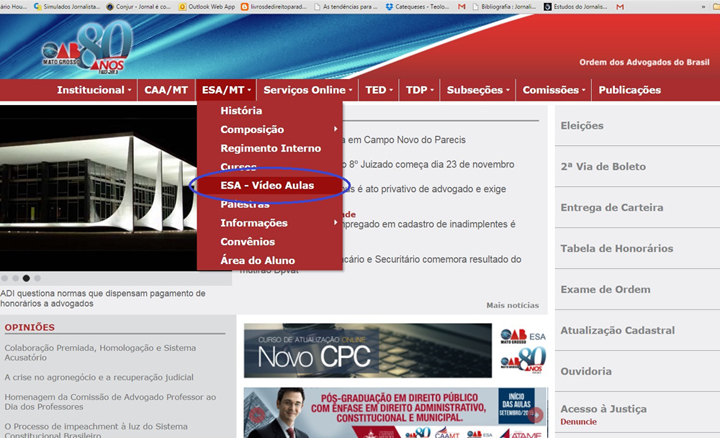
Task: Open ADI questiona normas headline
Action: [x=103, y=298]
